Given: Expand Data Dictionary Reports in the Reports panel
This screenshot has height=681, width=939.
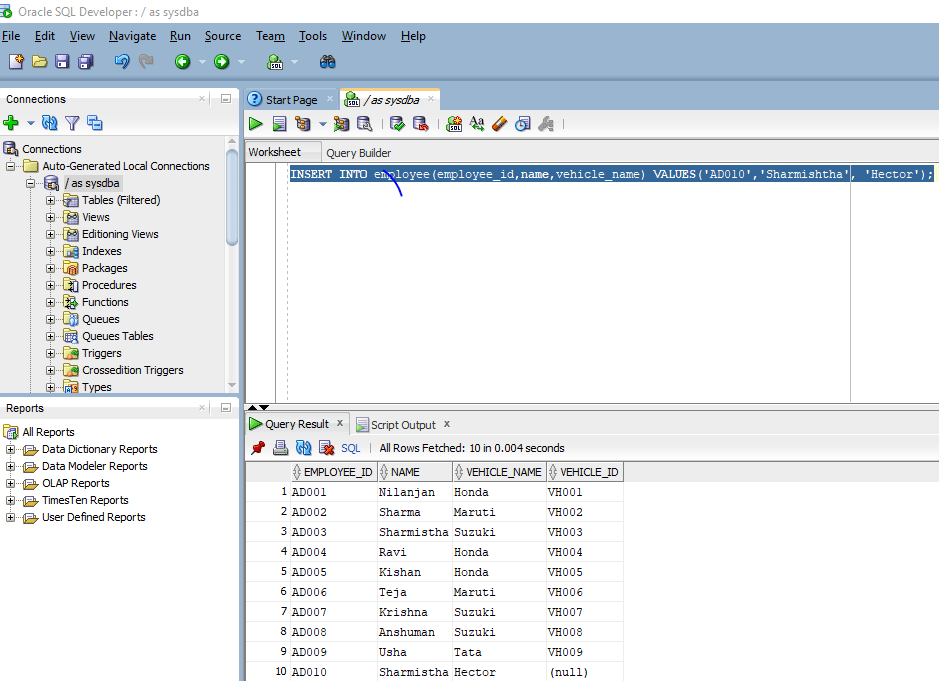Looking at the screenshot, I should [x=11, y=449].
